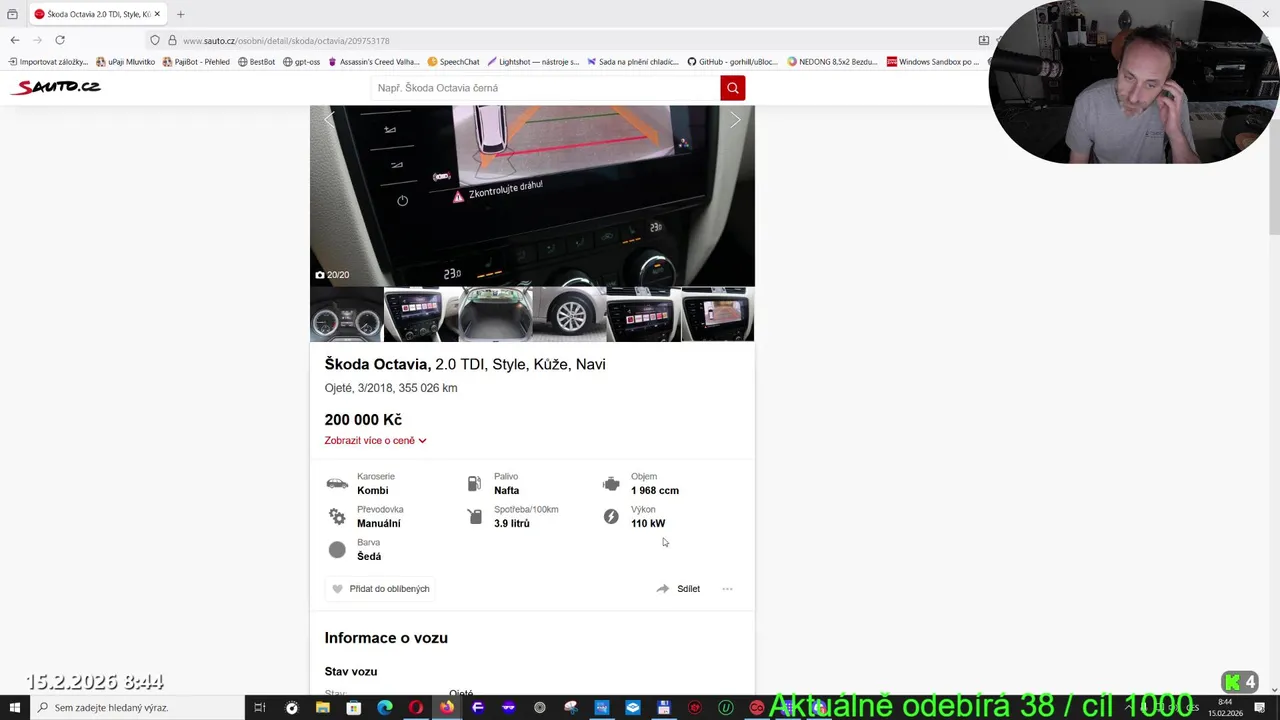Select the last thumbnail with parking camera
1280x720 pixels.
pyautogui.click(x=718, y=315)
